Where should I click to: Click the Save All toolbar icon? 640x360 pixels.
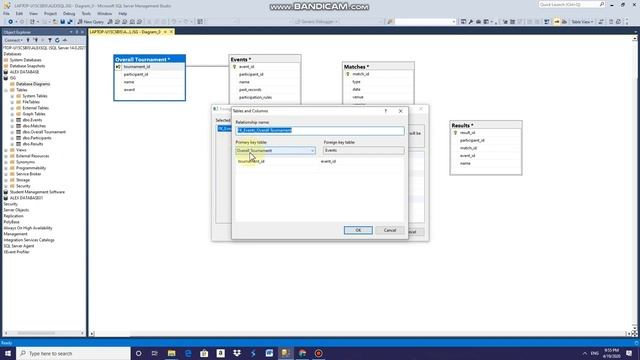pos(70,22)
